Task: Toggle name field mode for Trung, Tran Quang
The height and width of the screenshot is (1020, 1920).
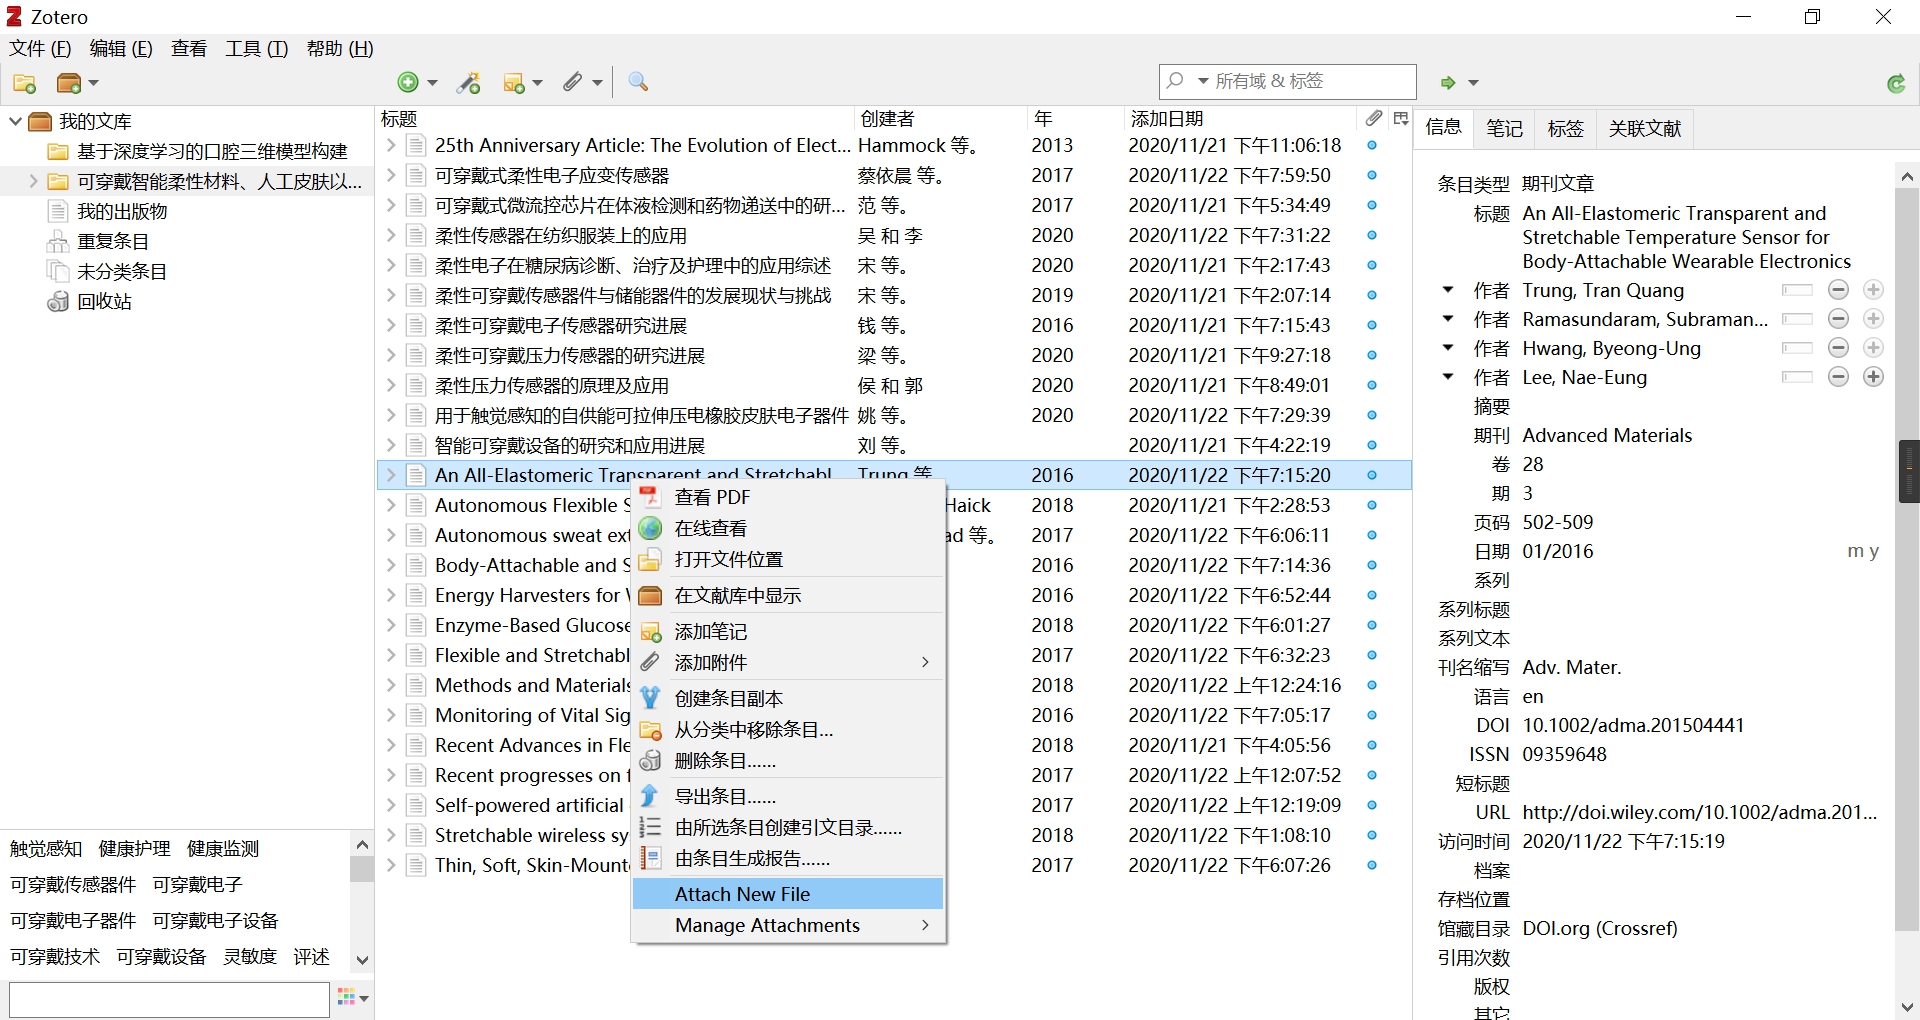Action: (x=1797, y=290)
